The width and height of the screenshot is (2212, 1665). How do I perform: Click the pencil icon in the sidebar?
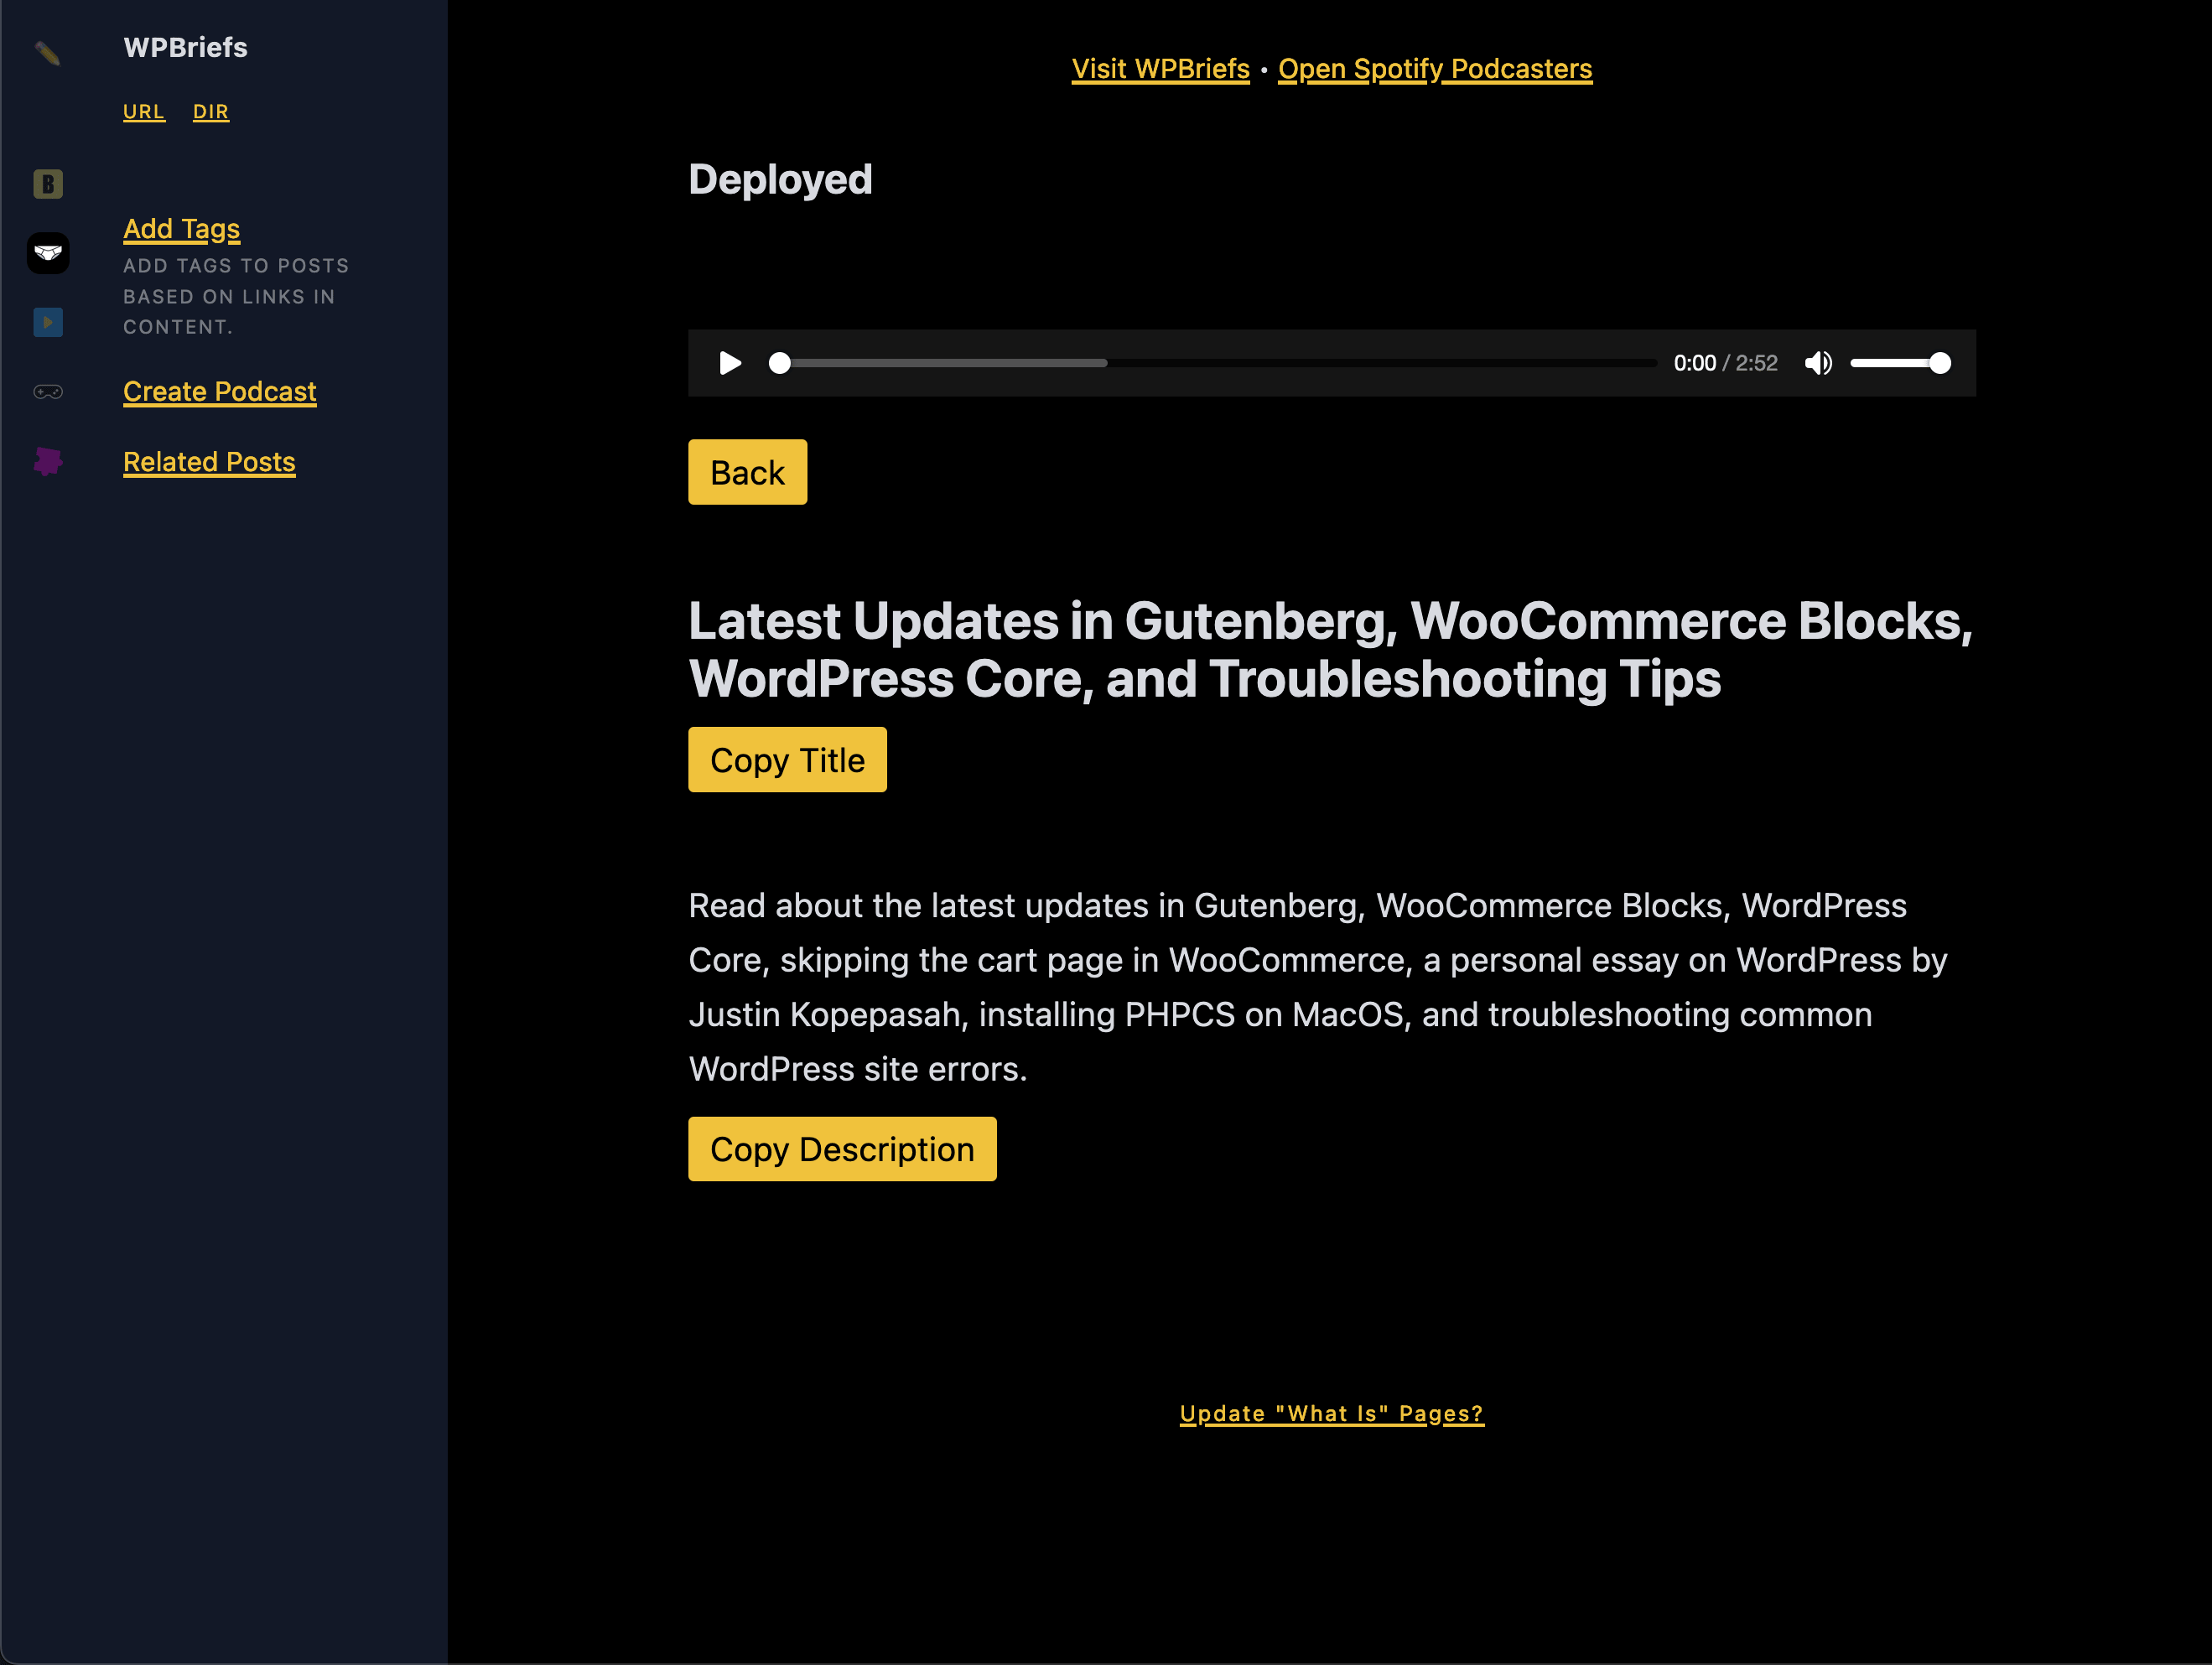(47, 52)
